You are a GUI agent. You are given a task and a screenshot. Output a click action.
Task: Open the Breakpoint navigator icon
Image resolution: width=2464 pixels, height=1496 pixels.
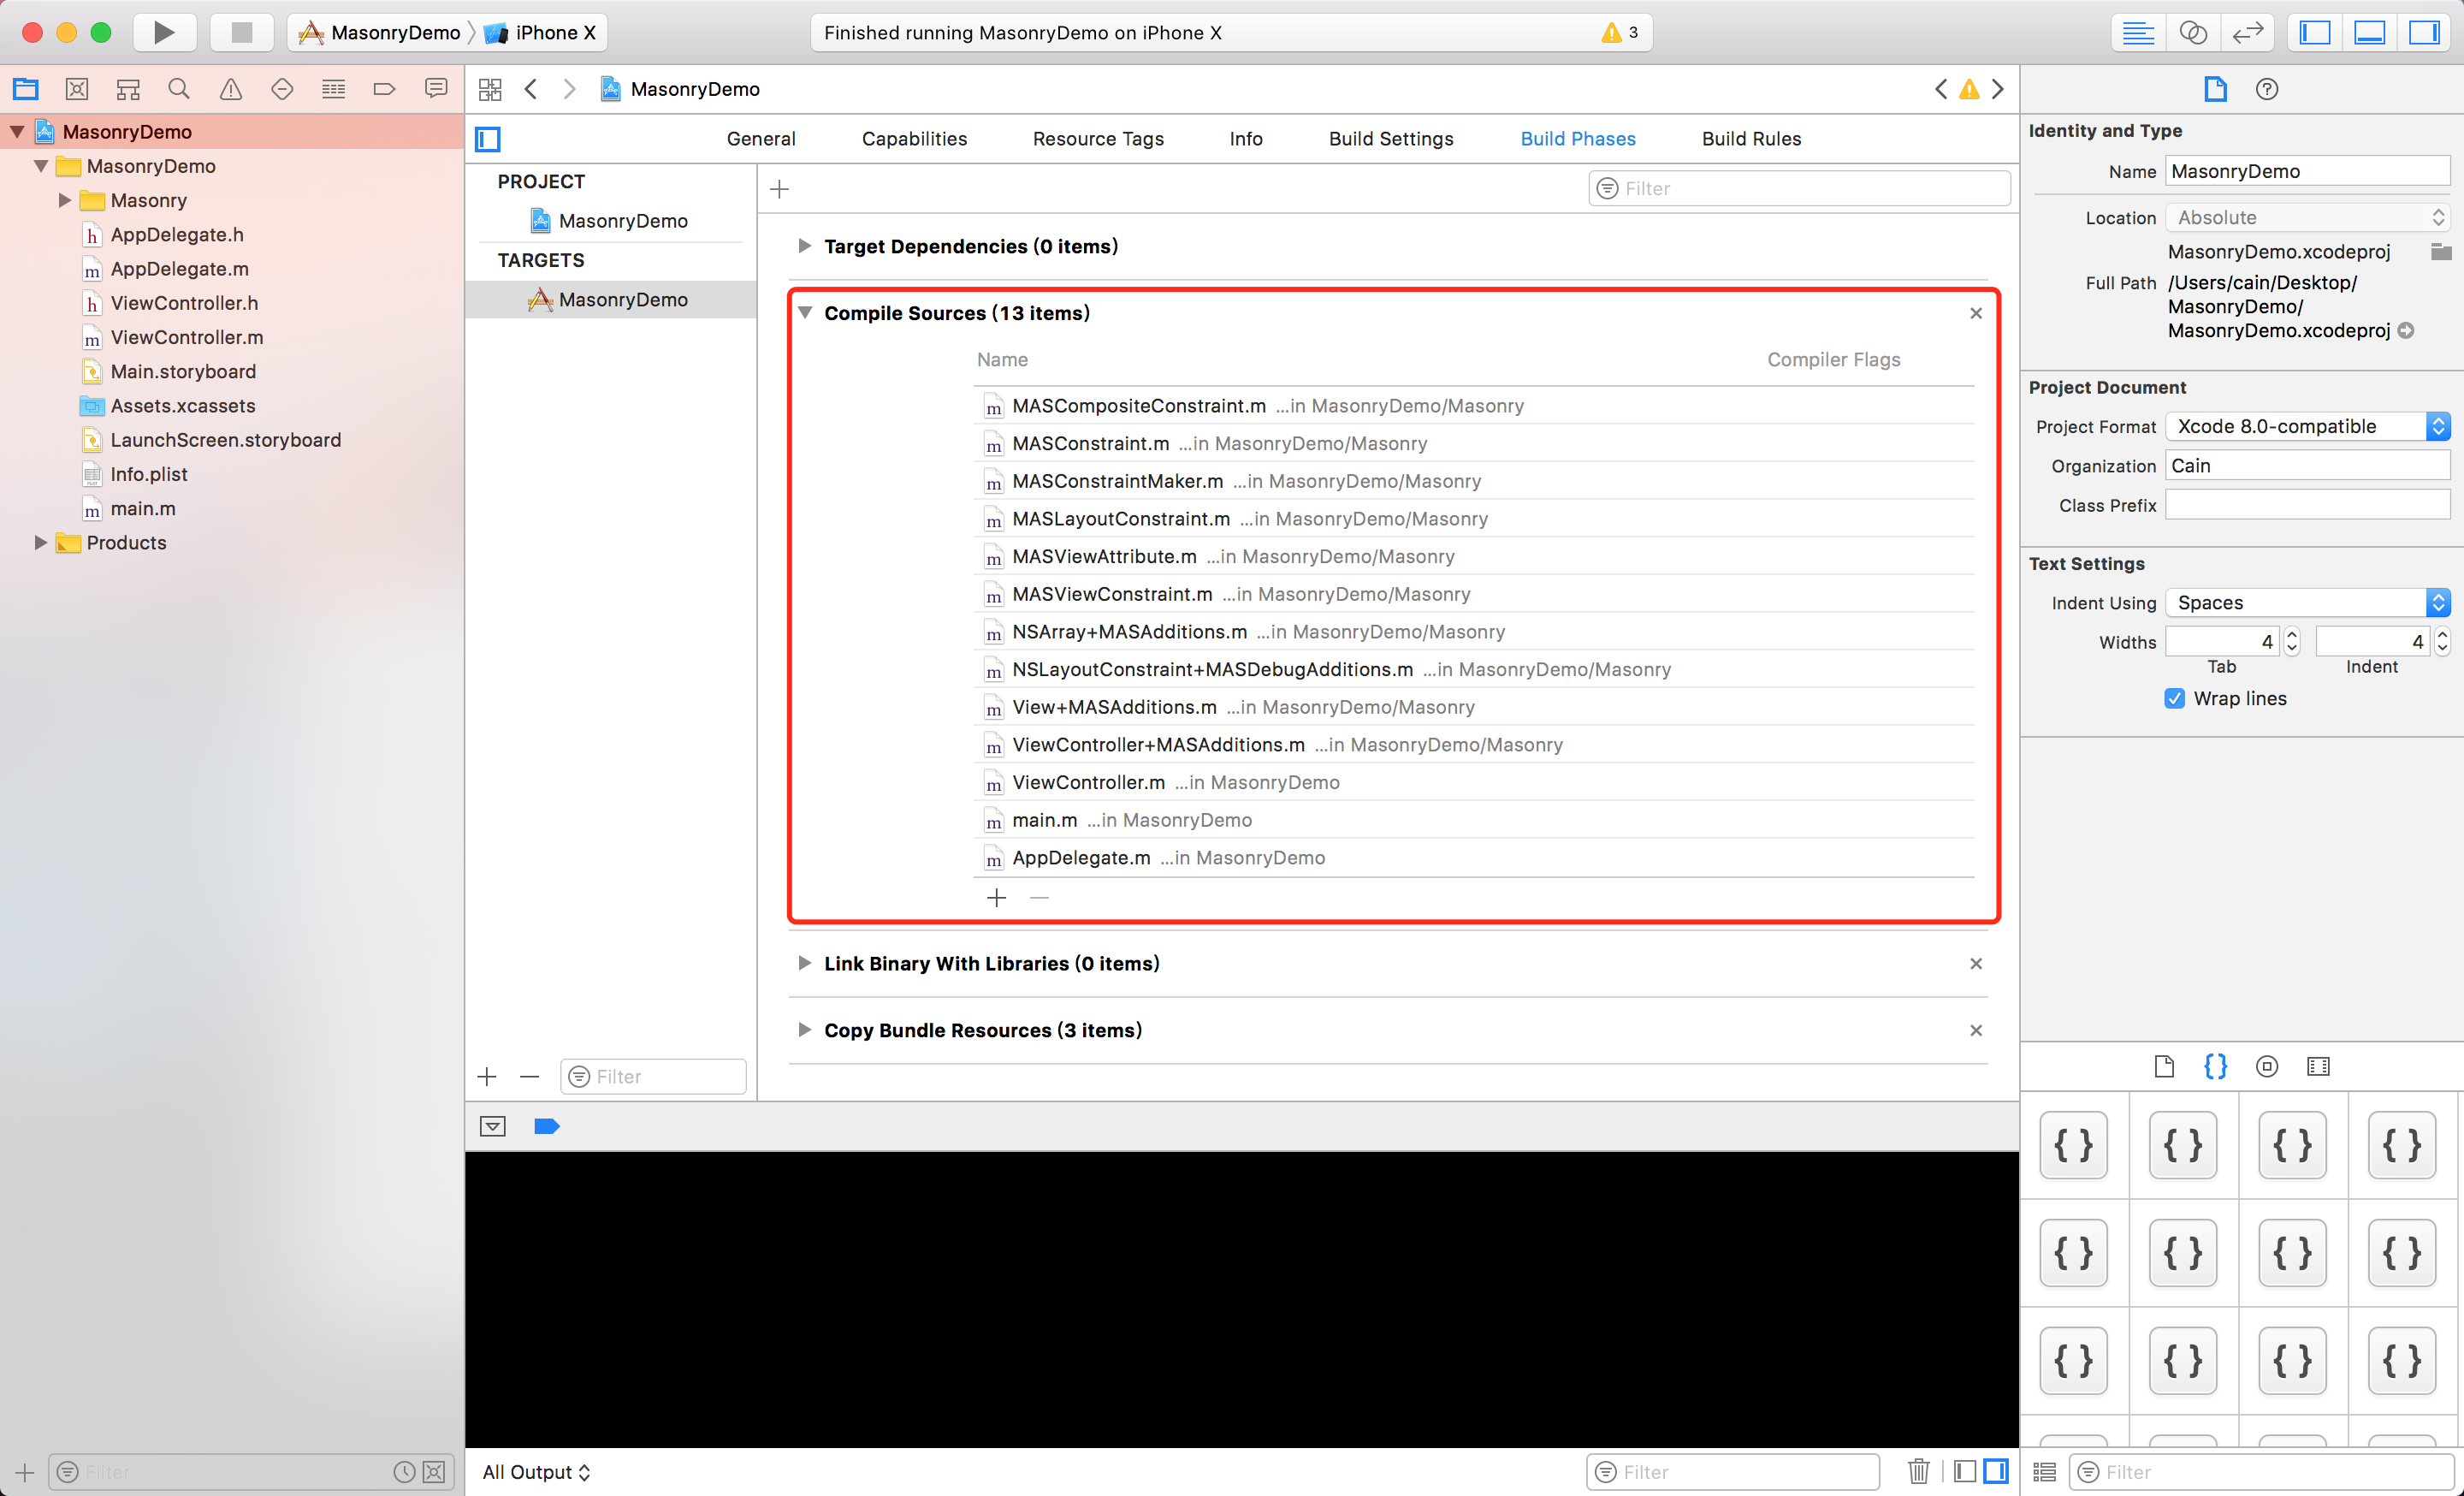coord(384,89)
